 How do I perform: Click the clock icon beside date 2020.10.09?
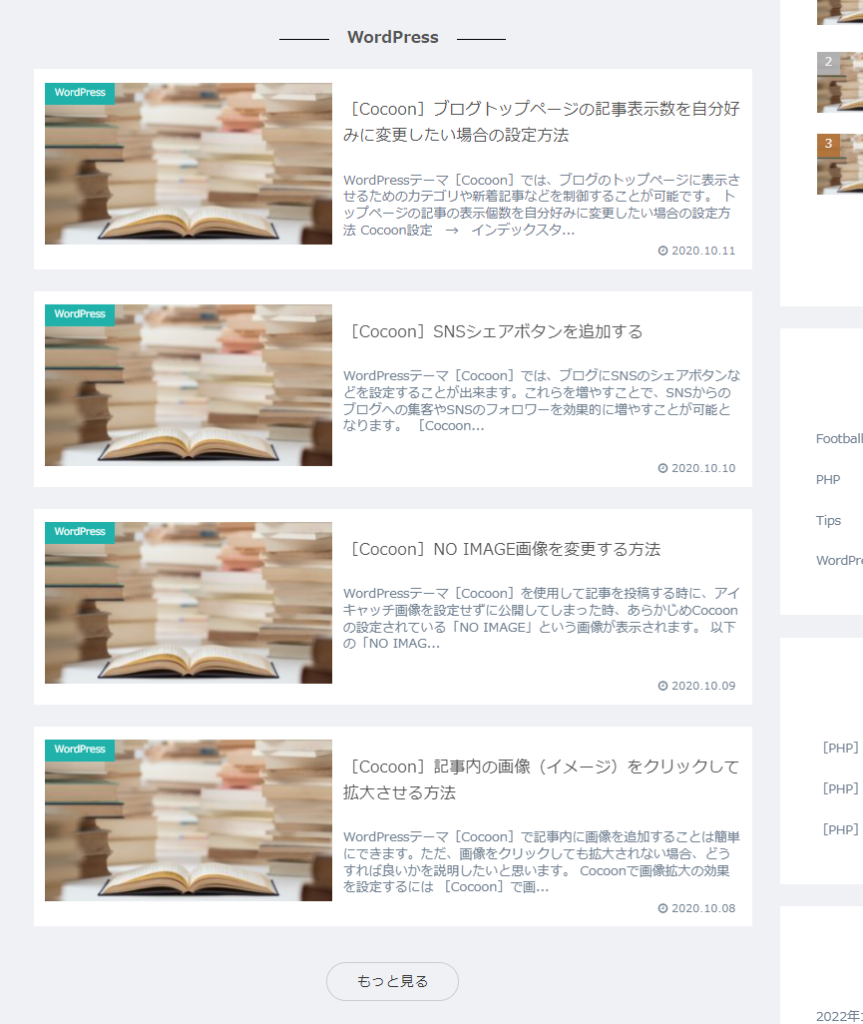662,685
